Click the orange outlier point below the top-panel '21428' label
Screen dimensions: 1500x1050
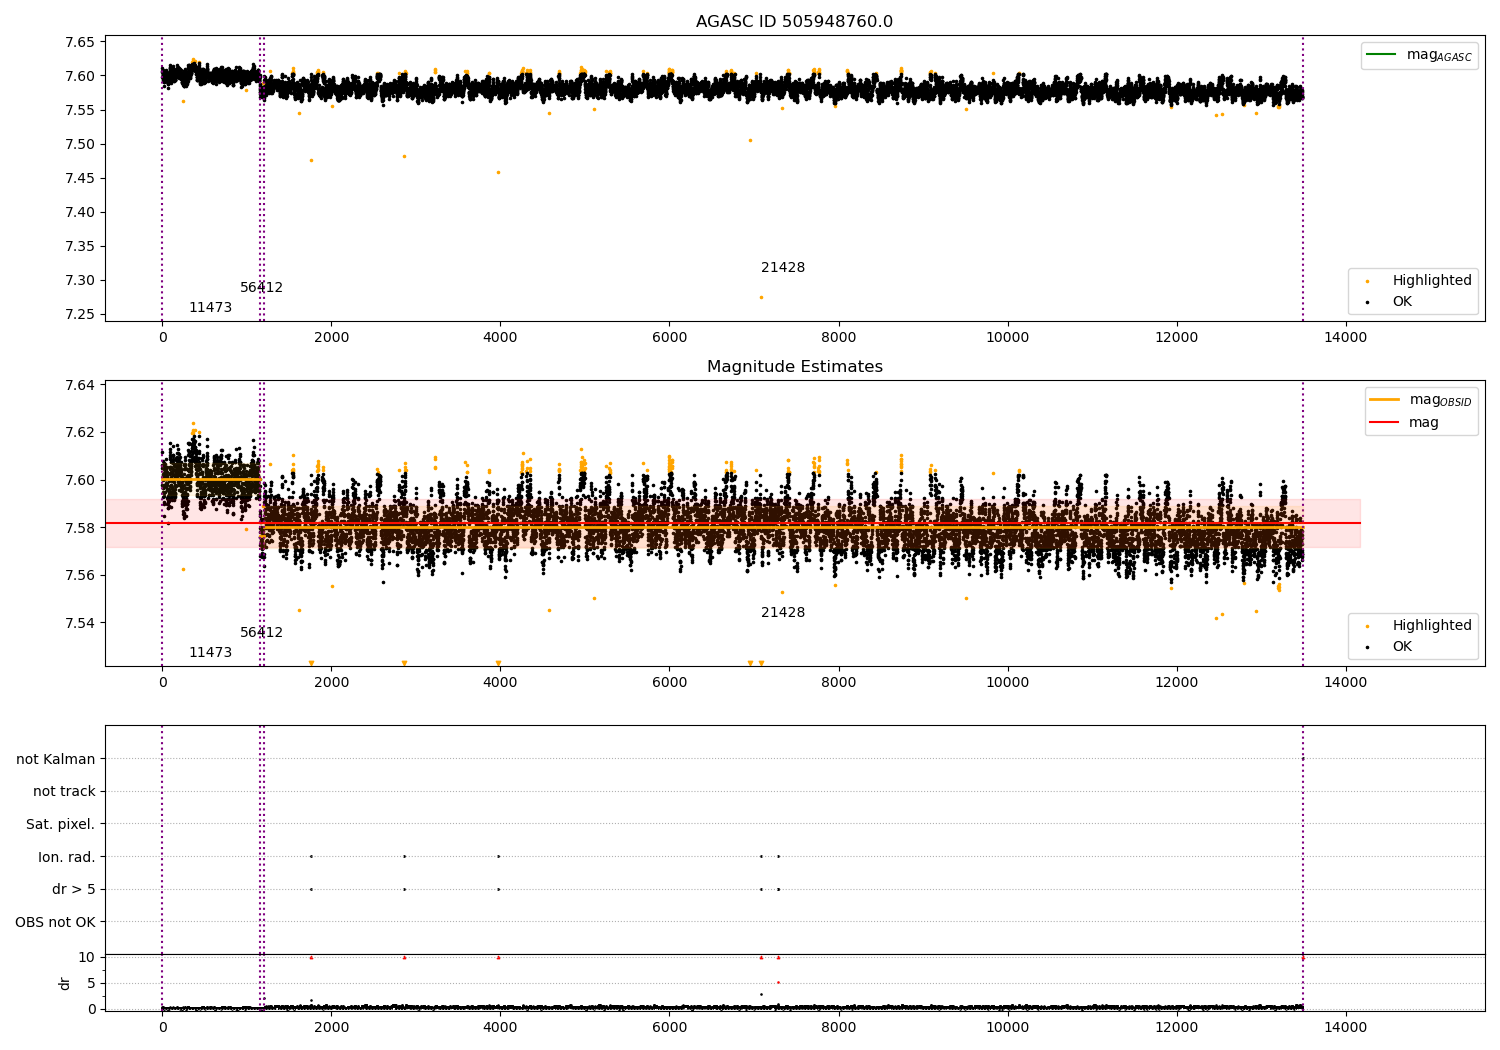point(761,297)
